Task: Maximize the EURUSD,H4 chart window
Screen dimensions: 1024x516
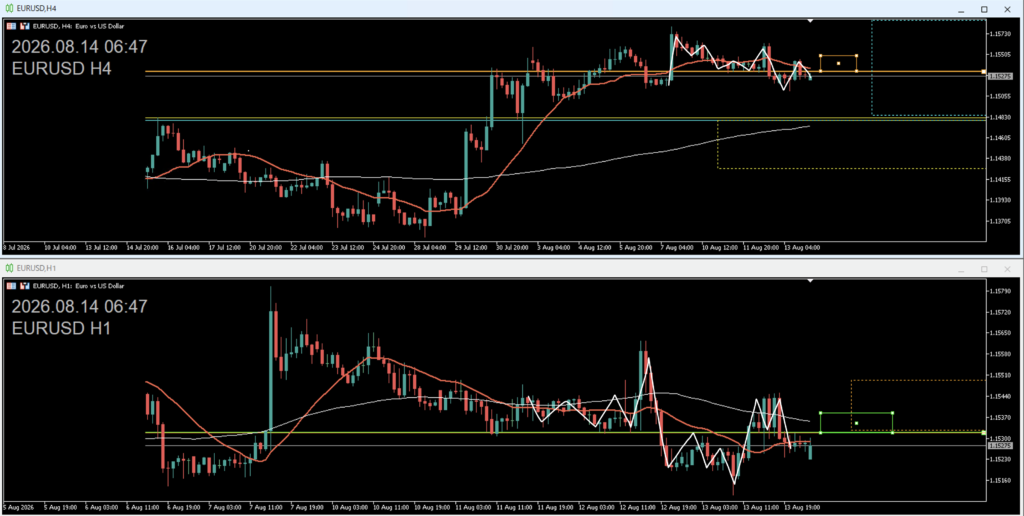Action: 984,9
